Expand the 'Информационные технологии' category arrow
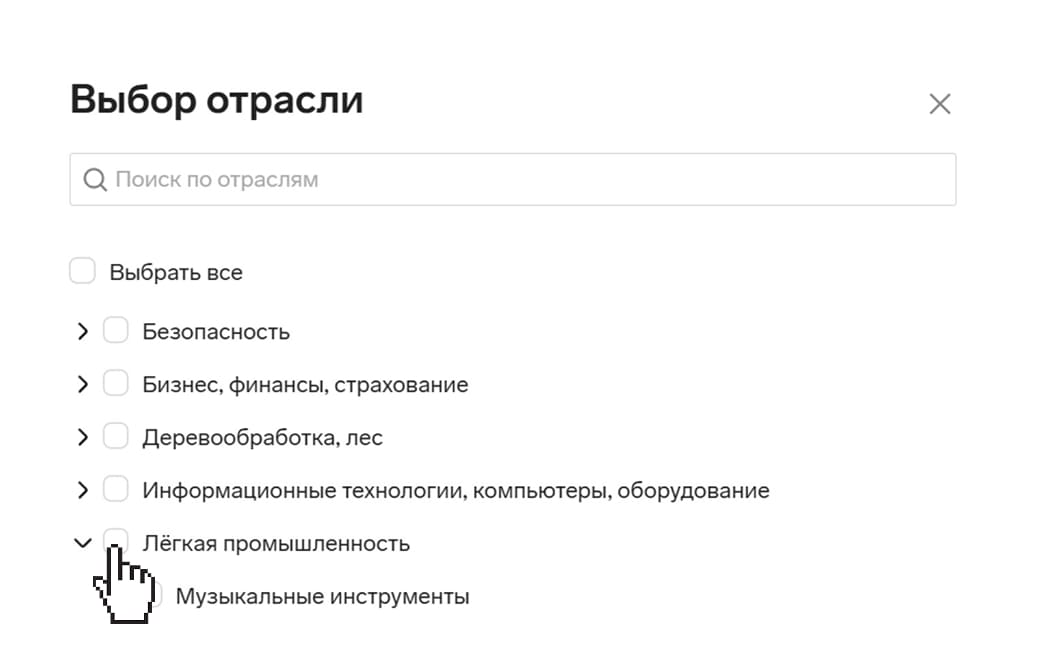The image size is (1048, 668). 83,490
